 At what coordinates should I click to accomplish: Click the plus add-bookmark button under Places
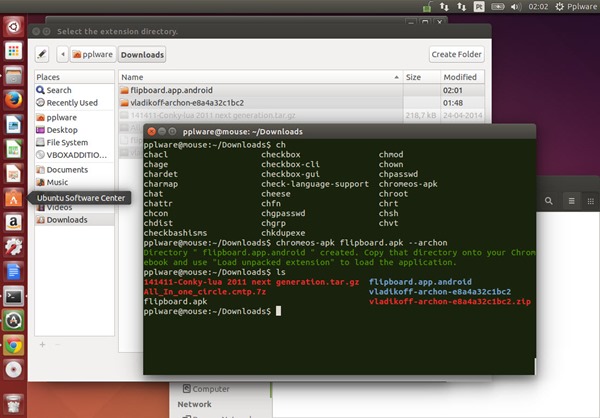coord(42,345)
